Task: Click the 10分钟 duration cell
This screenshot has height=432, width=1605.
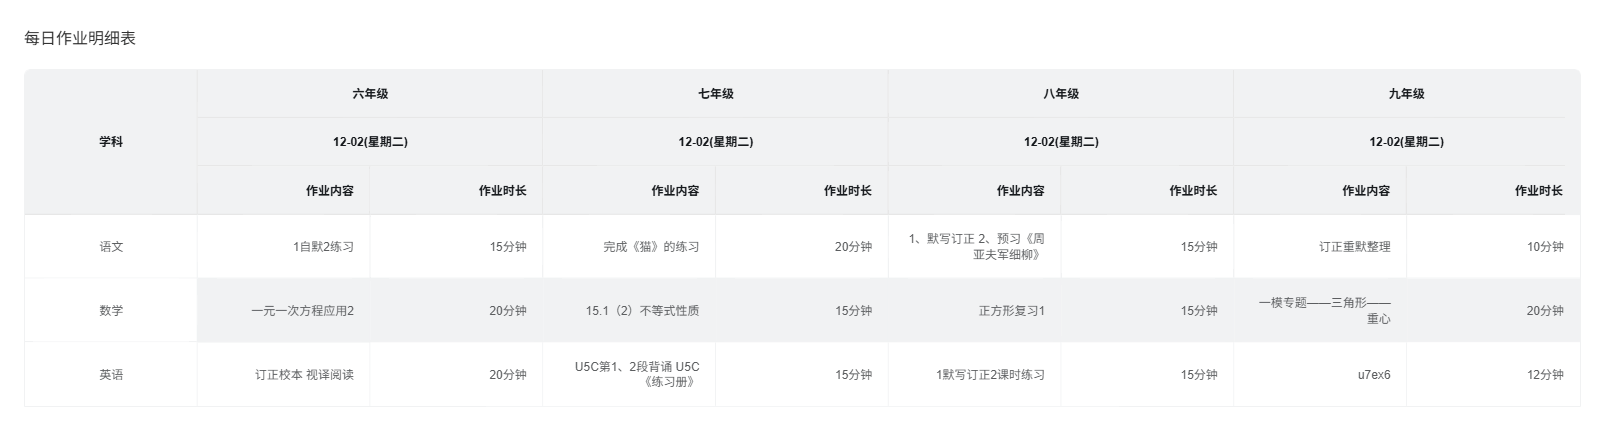Action: [x=1544, y=247]
